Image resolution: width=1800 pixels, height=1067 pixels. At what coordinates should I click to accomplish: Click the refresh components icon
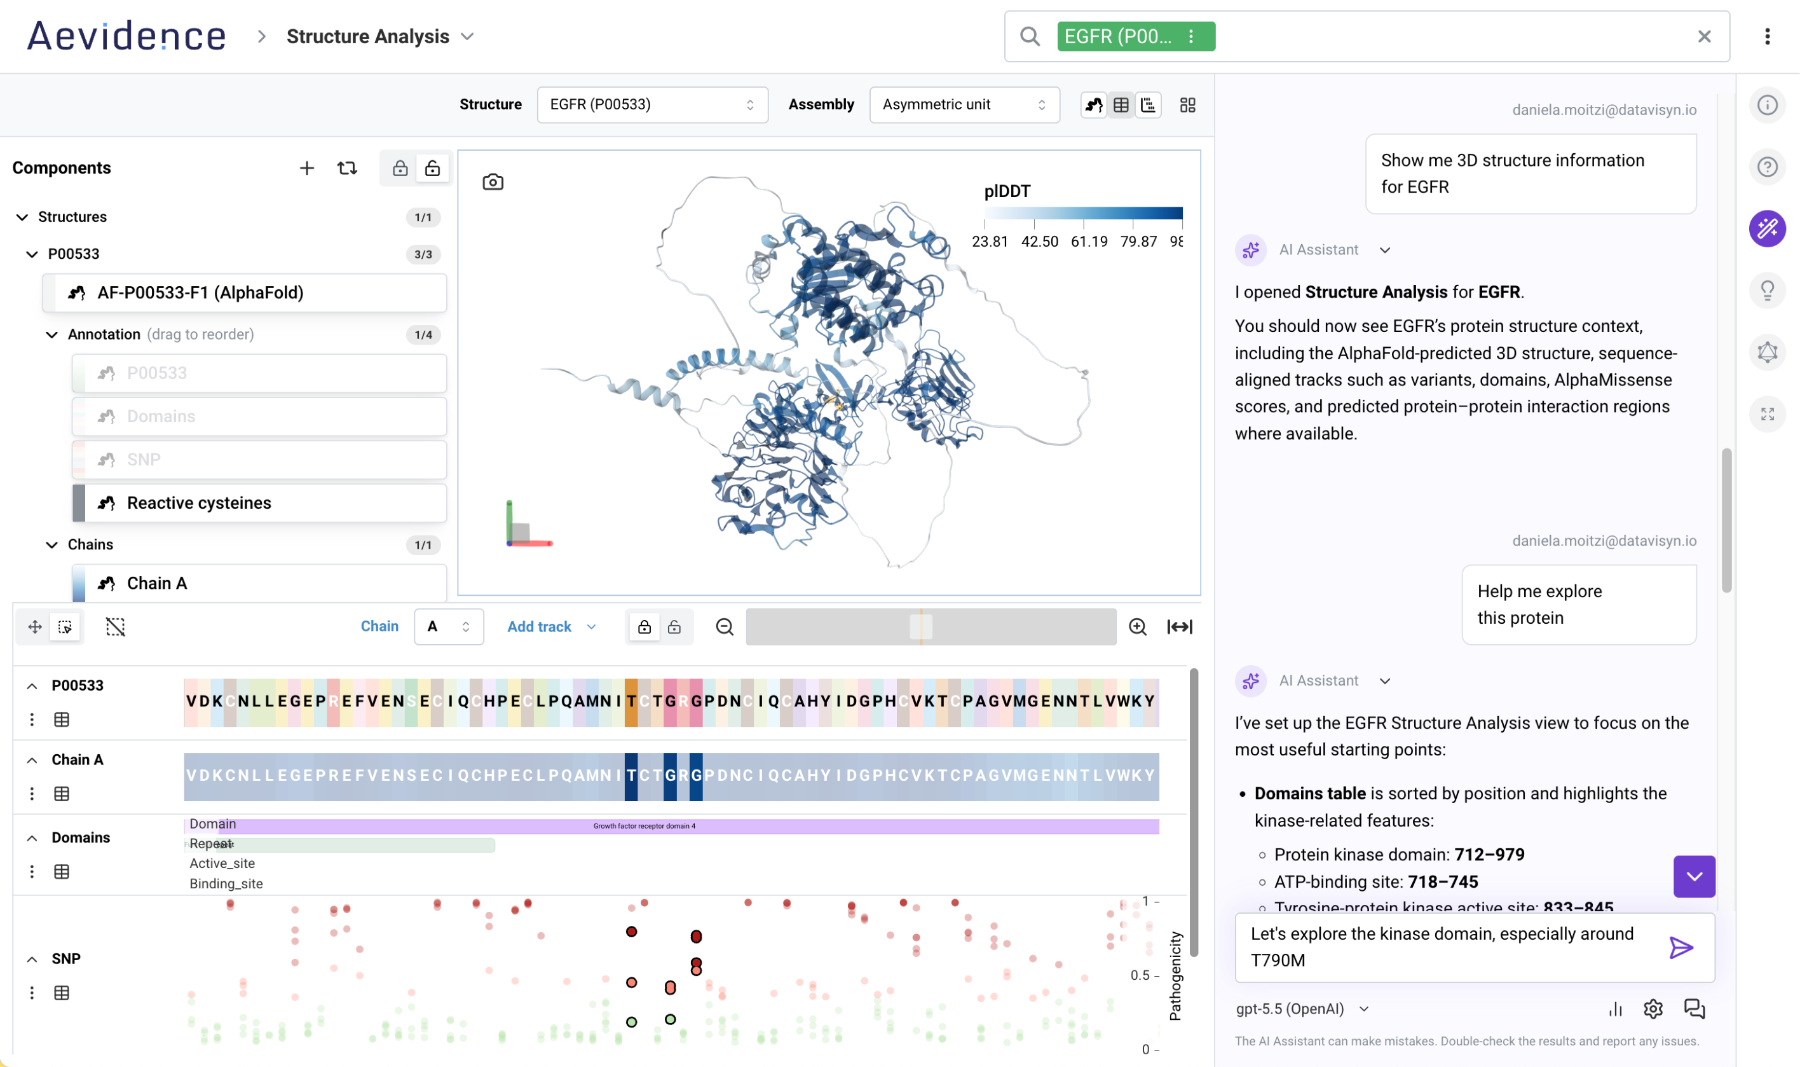click(347, 168)
